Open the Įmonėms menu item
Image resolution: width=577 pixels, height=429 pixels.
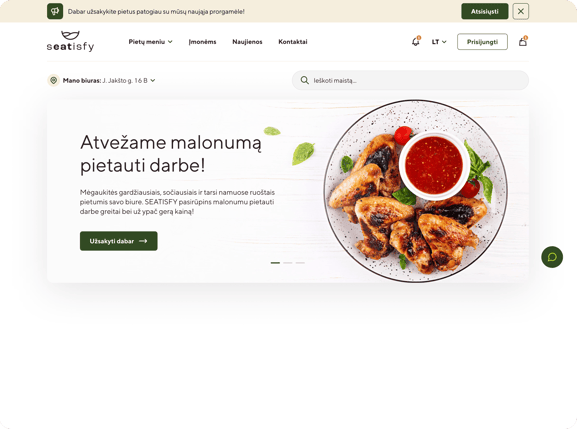tap(202, 42)
